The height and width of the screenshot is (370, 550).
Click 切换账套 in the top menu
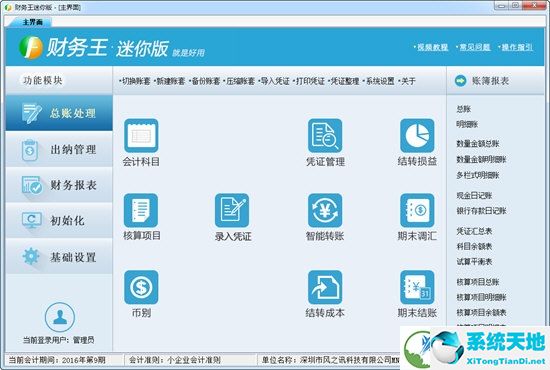click(x=135, y=81)
